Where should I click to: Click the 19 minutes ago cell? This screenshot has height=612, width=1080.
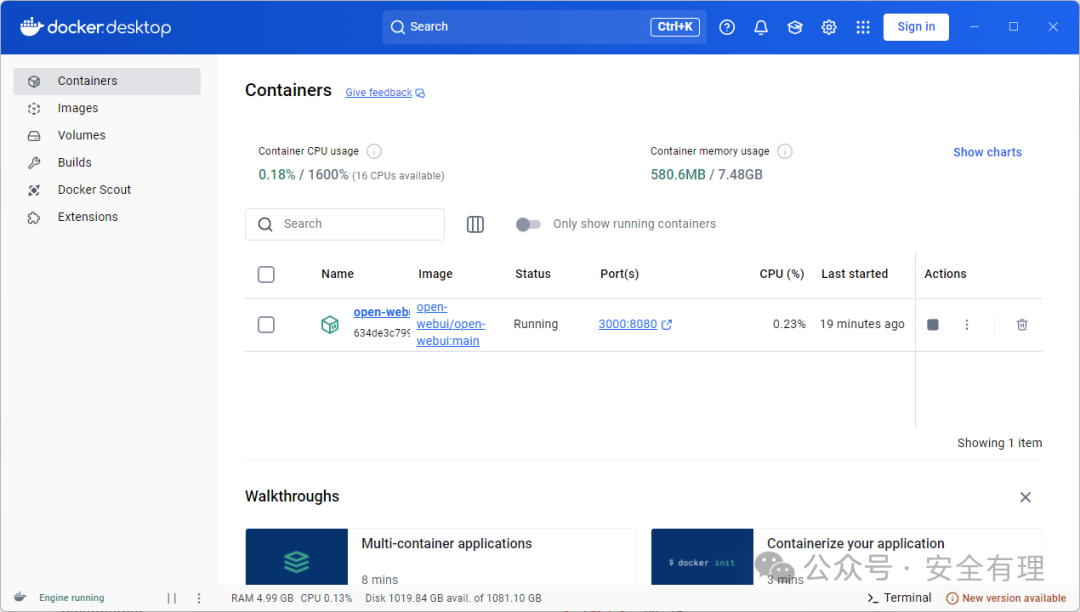pyautogui.click(x=862, y=324)
